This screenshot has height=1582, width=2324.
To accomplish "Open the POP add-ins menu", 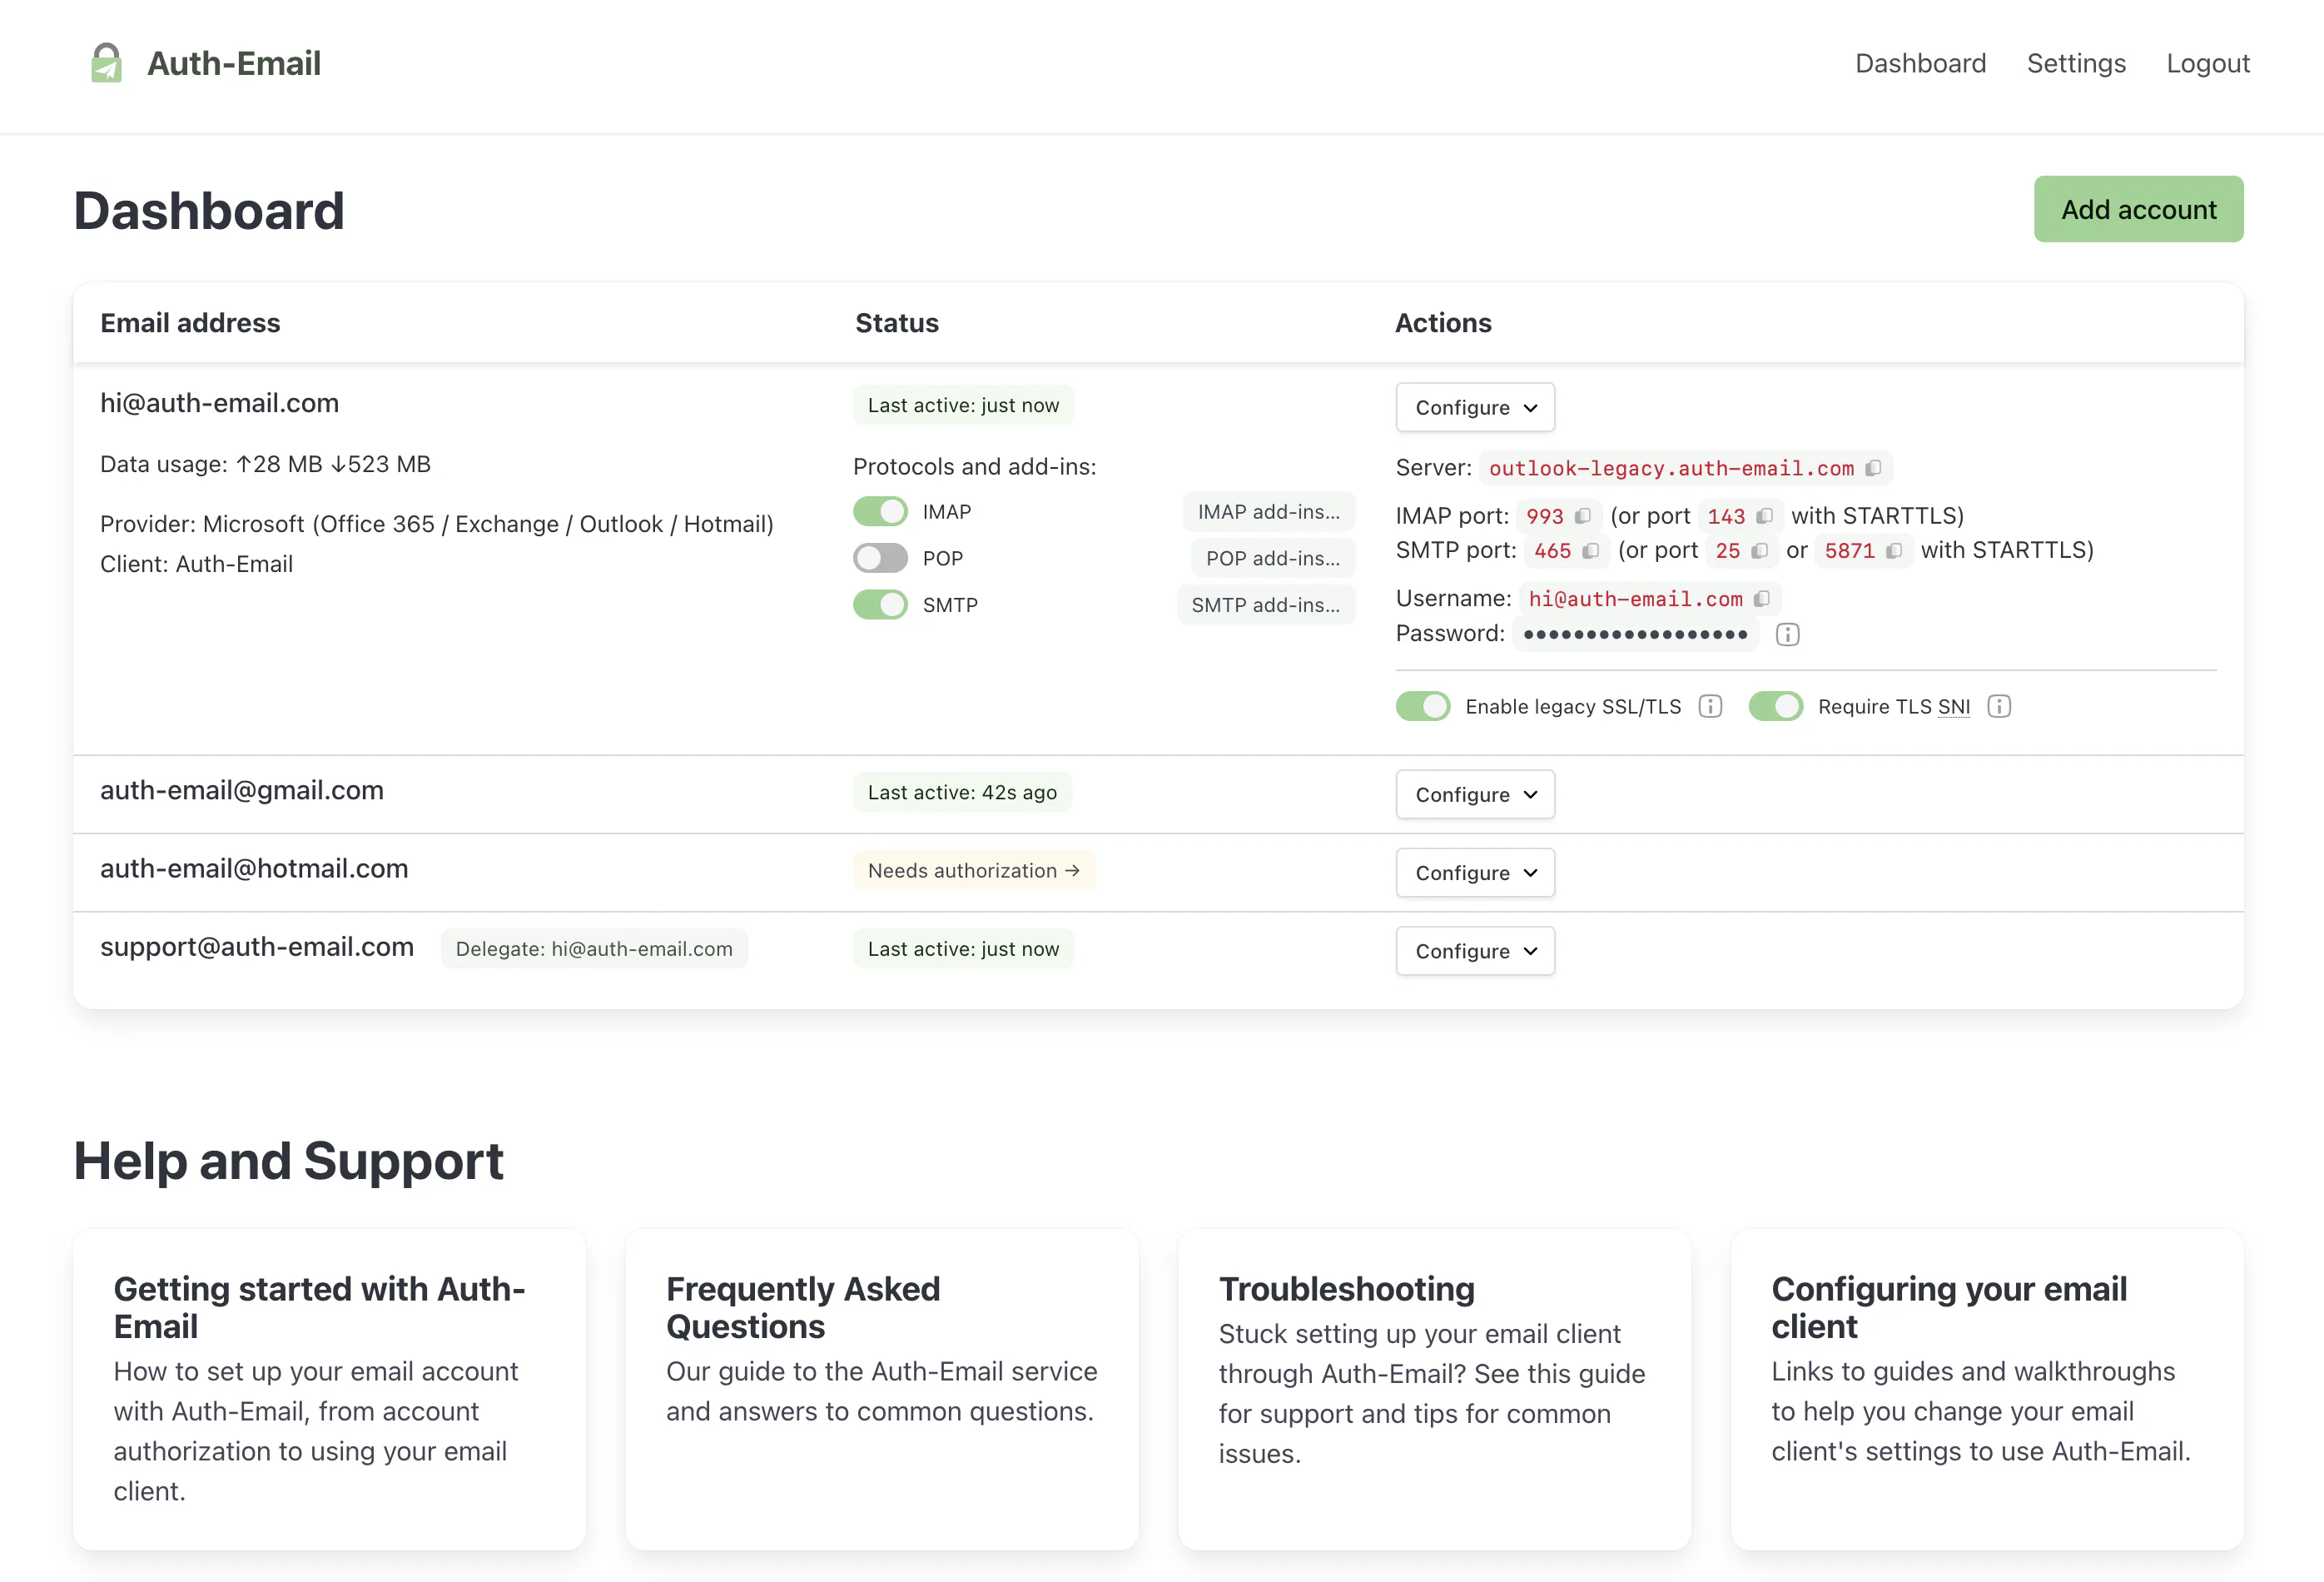I will click(x=1272, y=558).
